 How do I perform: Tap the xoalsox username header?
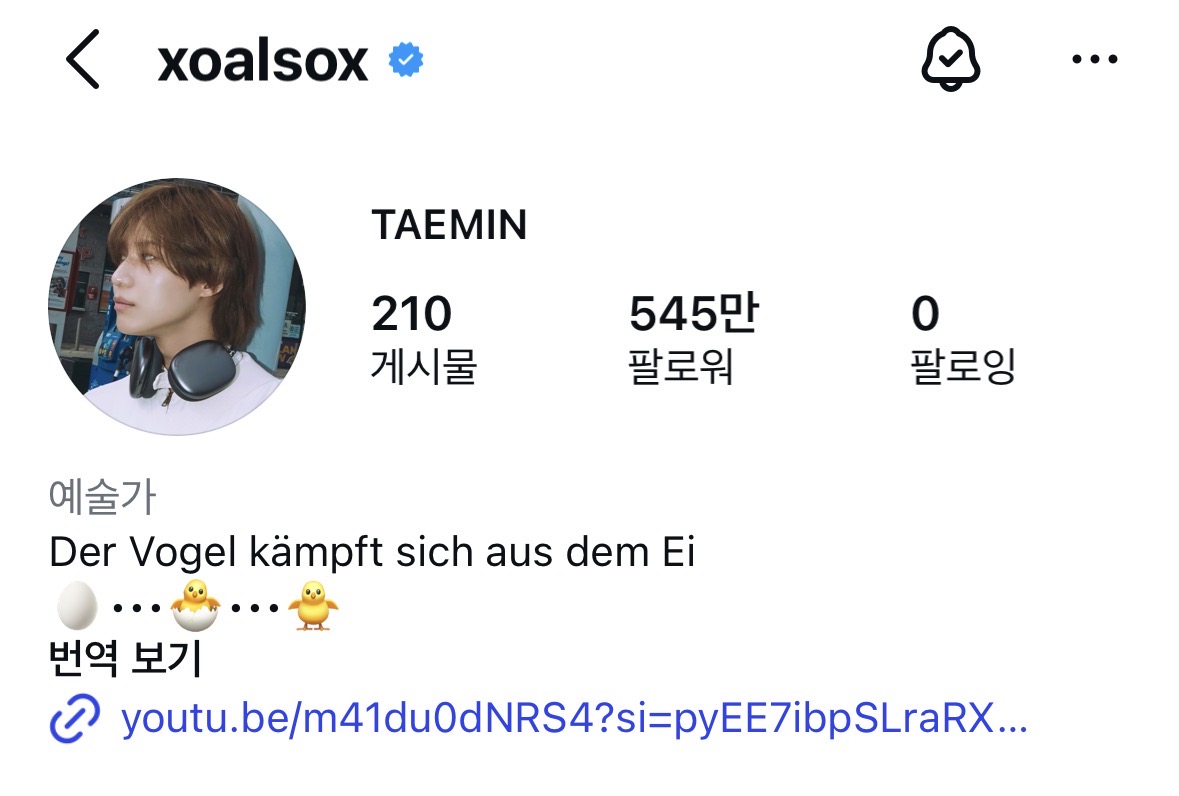click(262, 61)
